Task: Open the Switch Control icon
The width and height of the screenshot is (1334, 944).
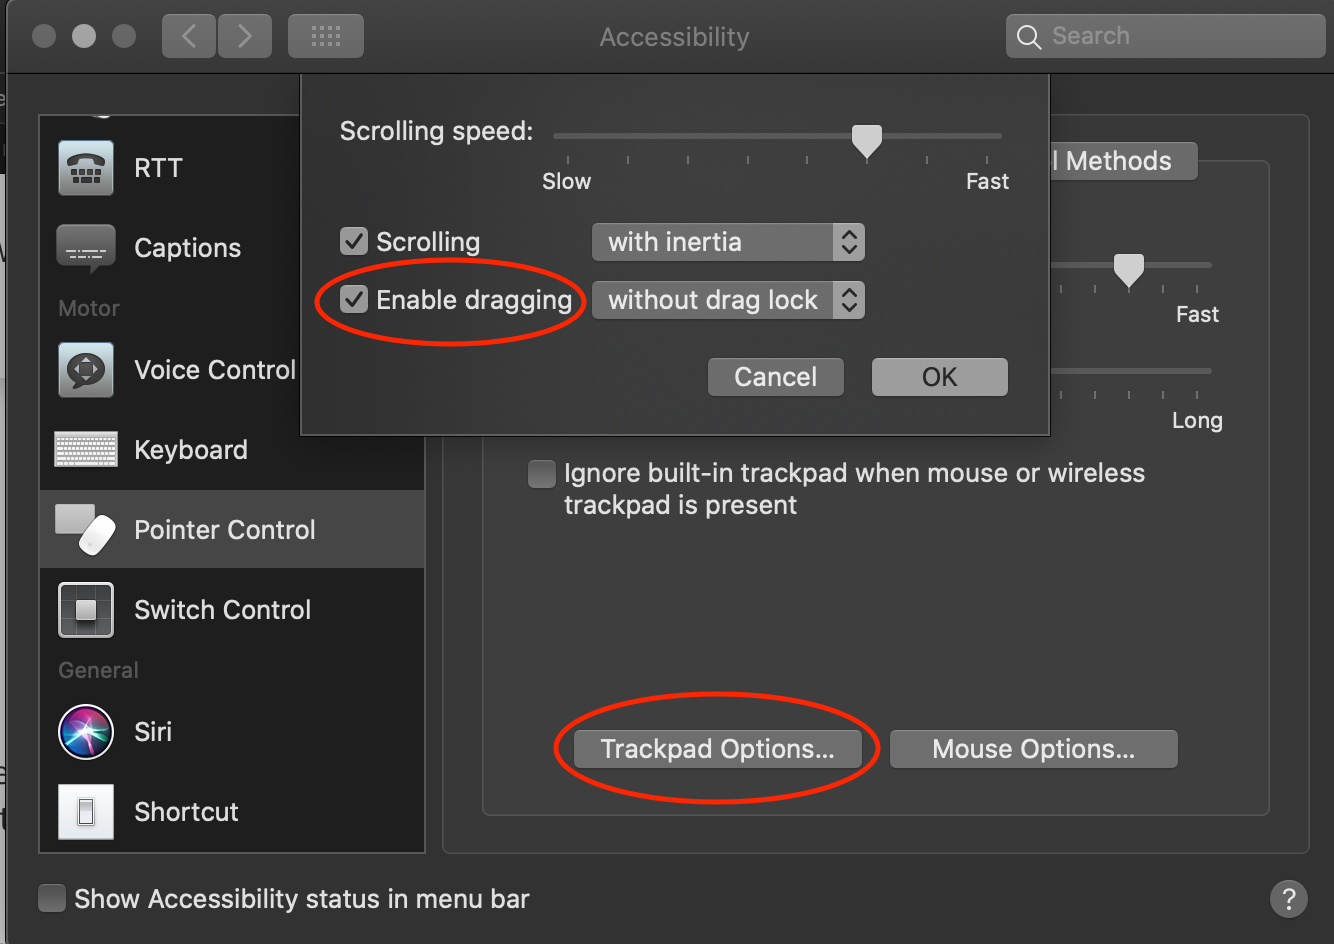Action: pos(86,610)
